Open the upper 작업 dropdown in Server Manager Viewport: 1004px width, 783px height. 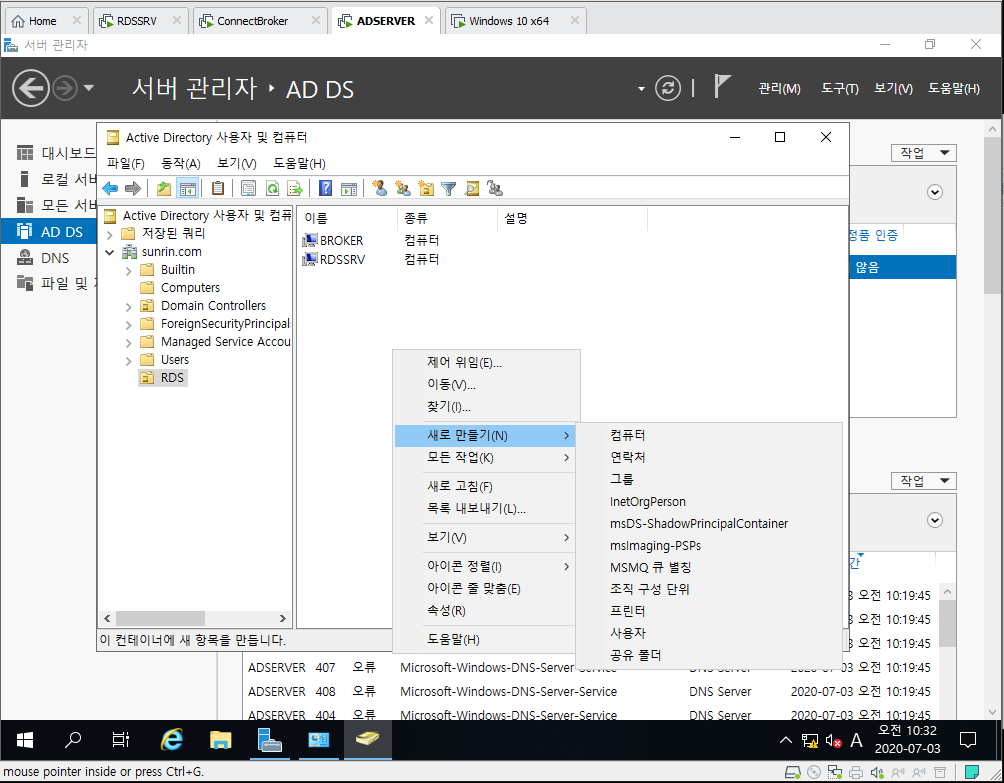point(923,153)
